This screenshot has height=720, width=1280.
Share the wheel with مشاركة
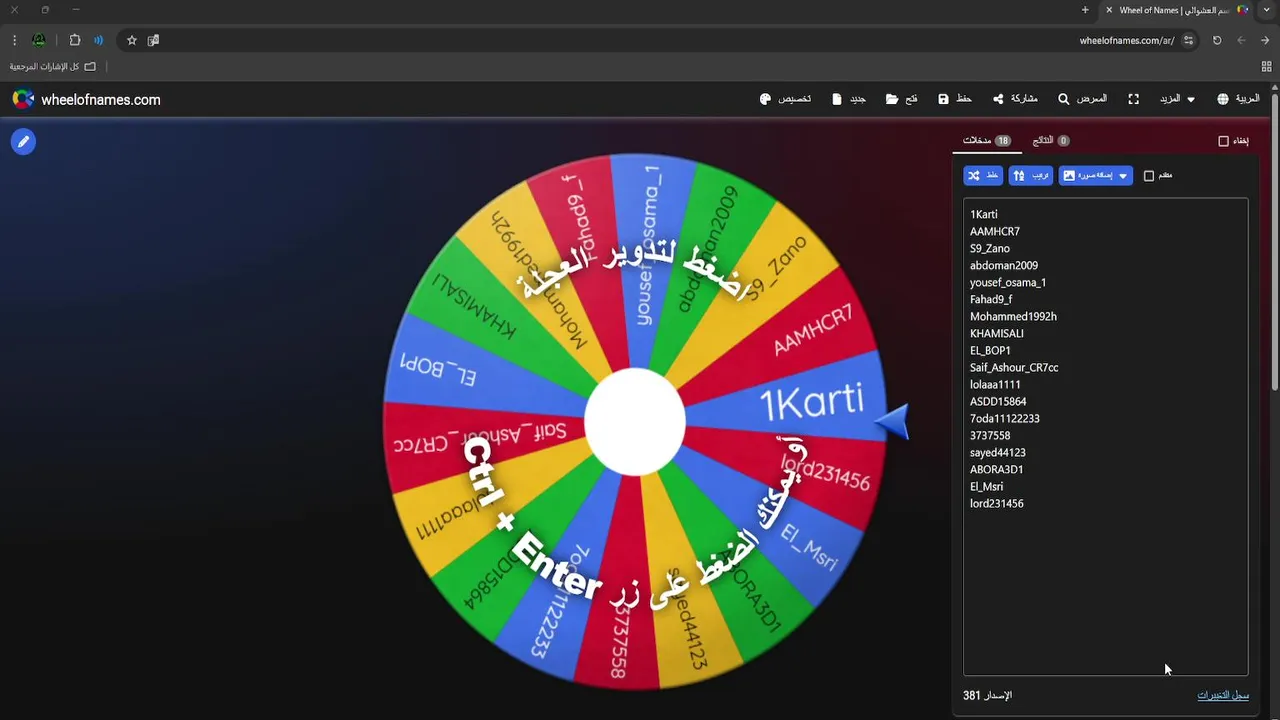tap(1015, 99)
